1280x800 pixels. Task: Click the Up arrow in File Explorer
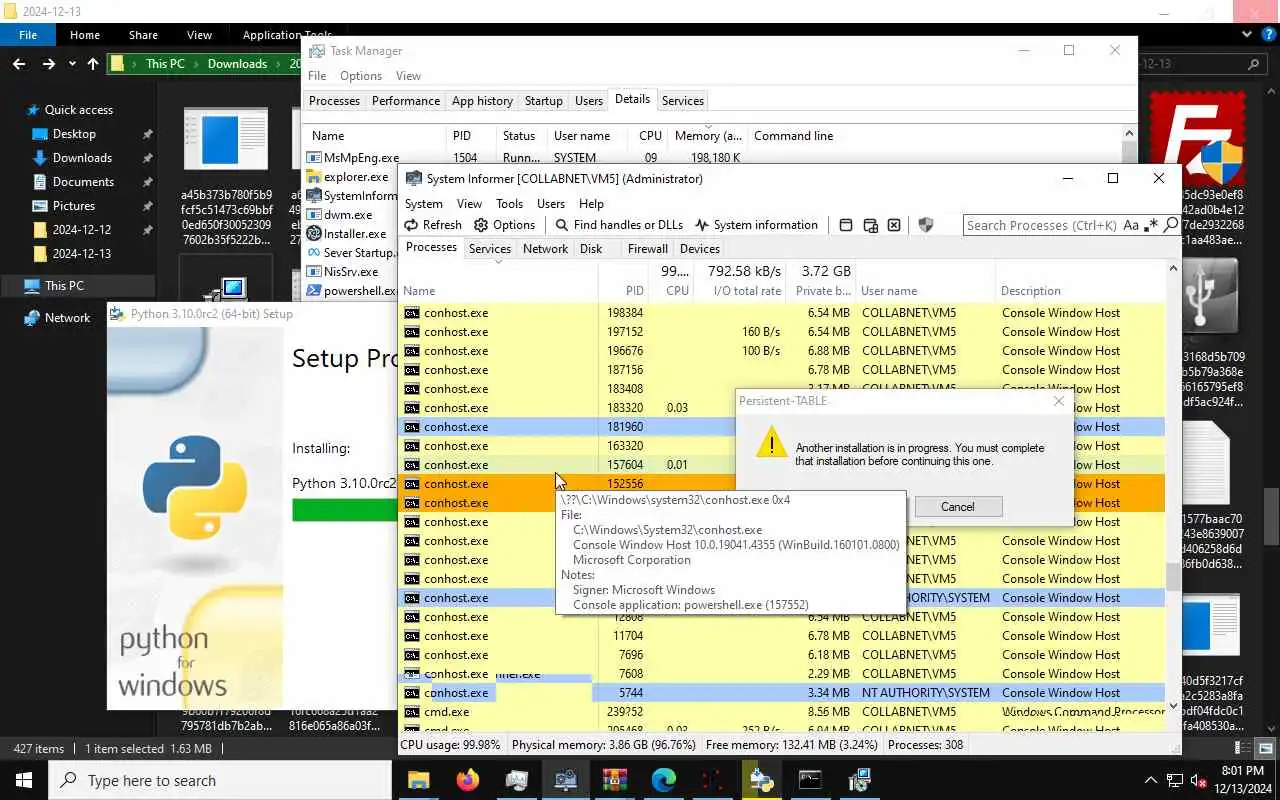[x=93, y=64]
